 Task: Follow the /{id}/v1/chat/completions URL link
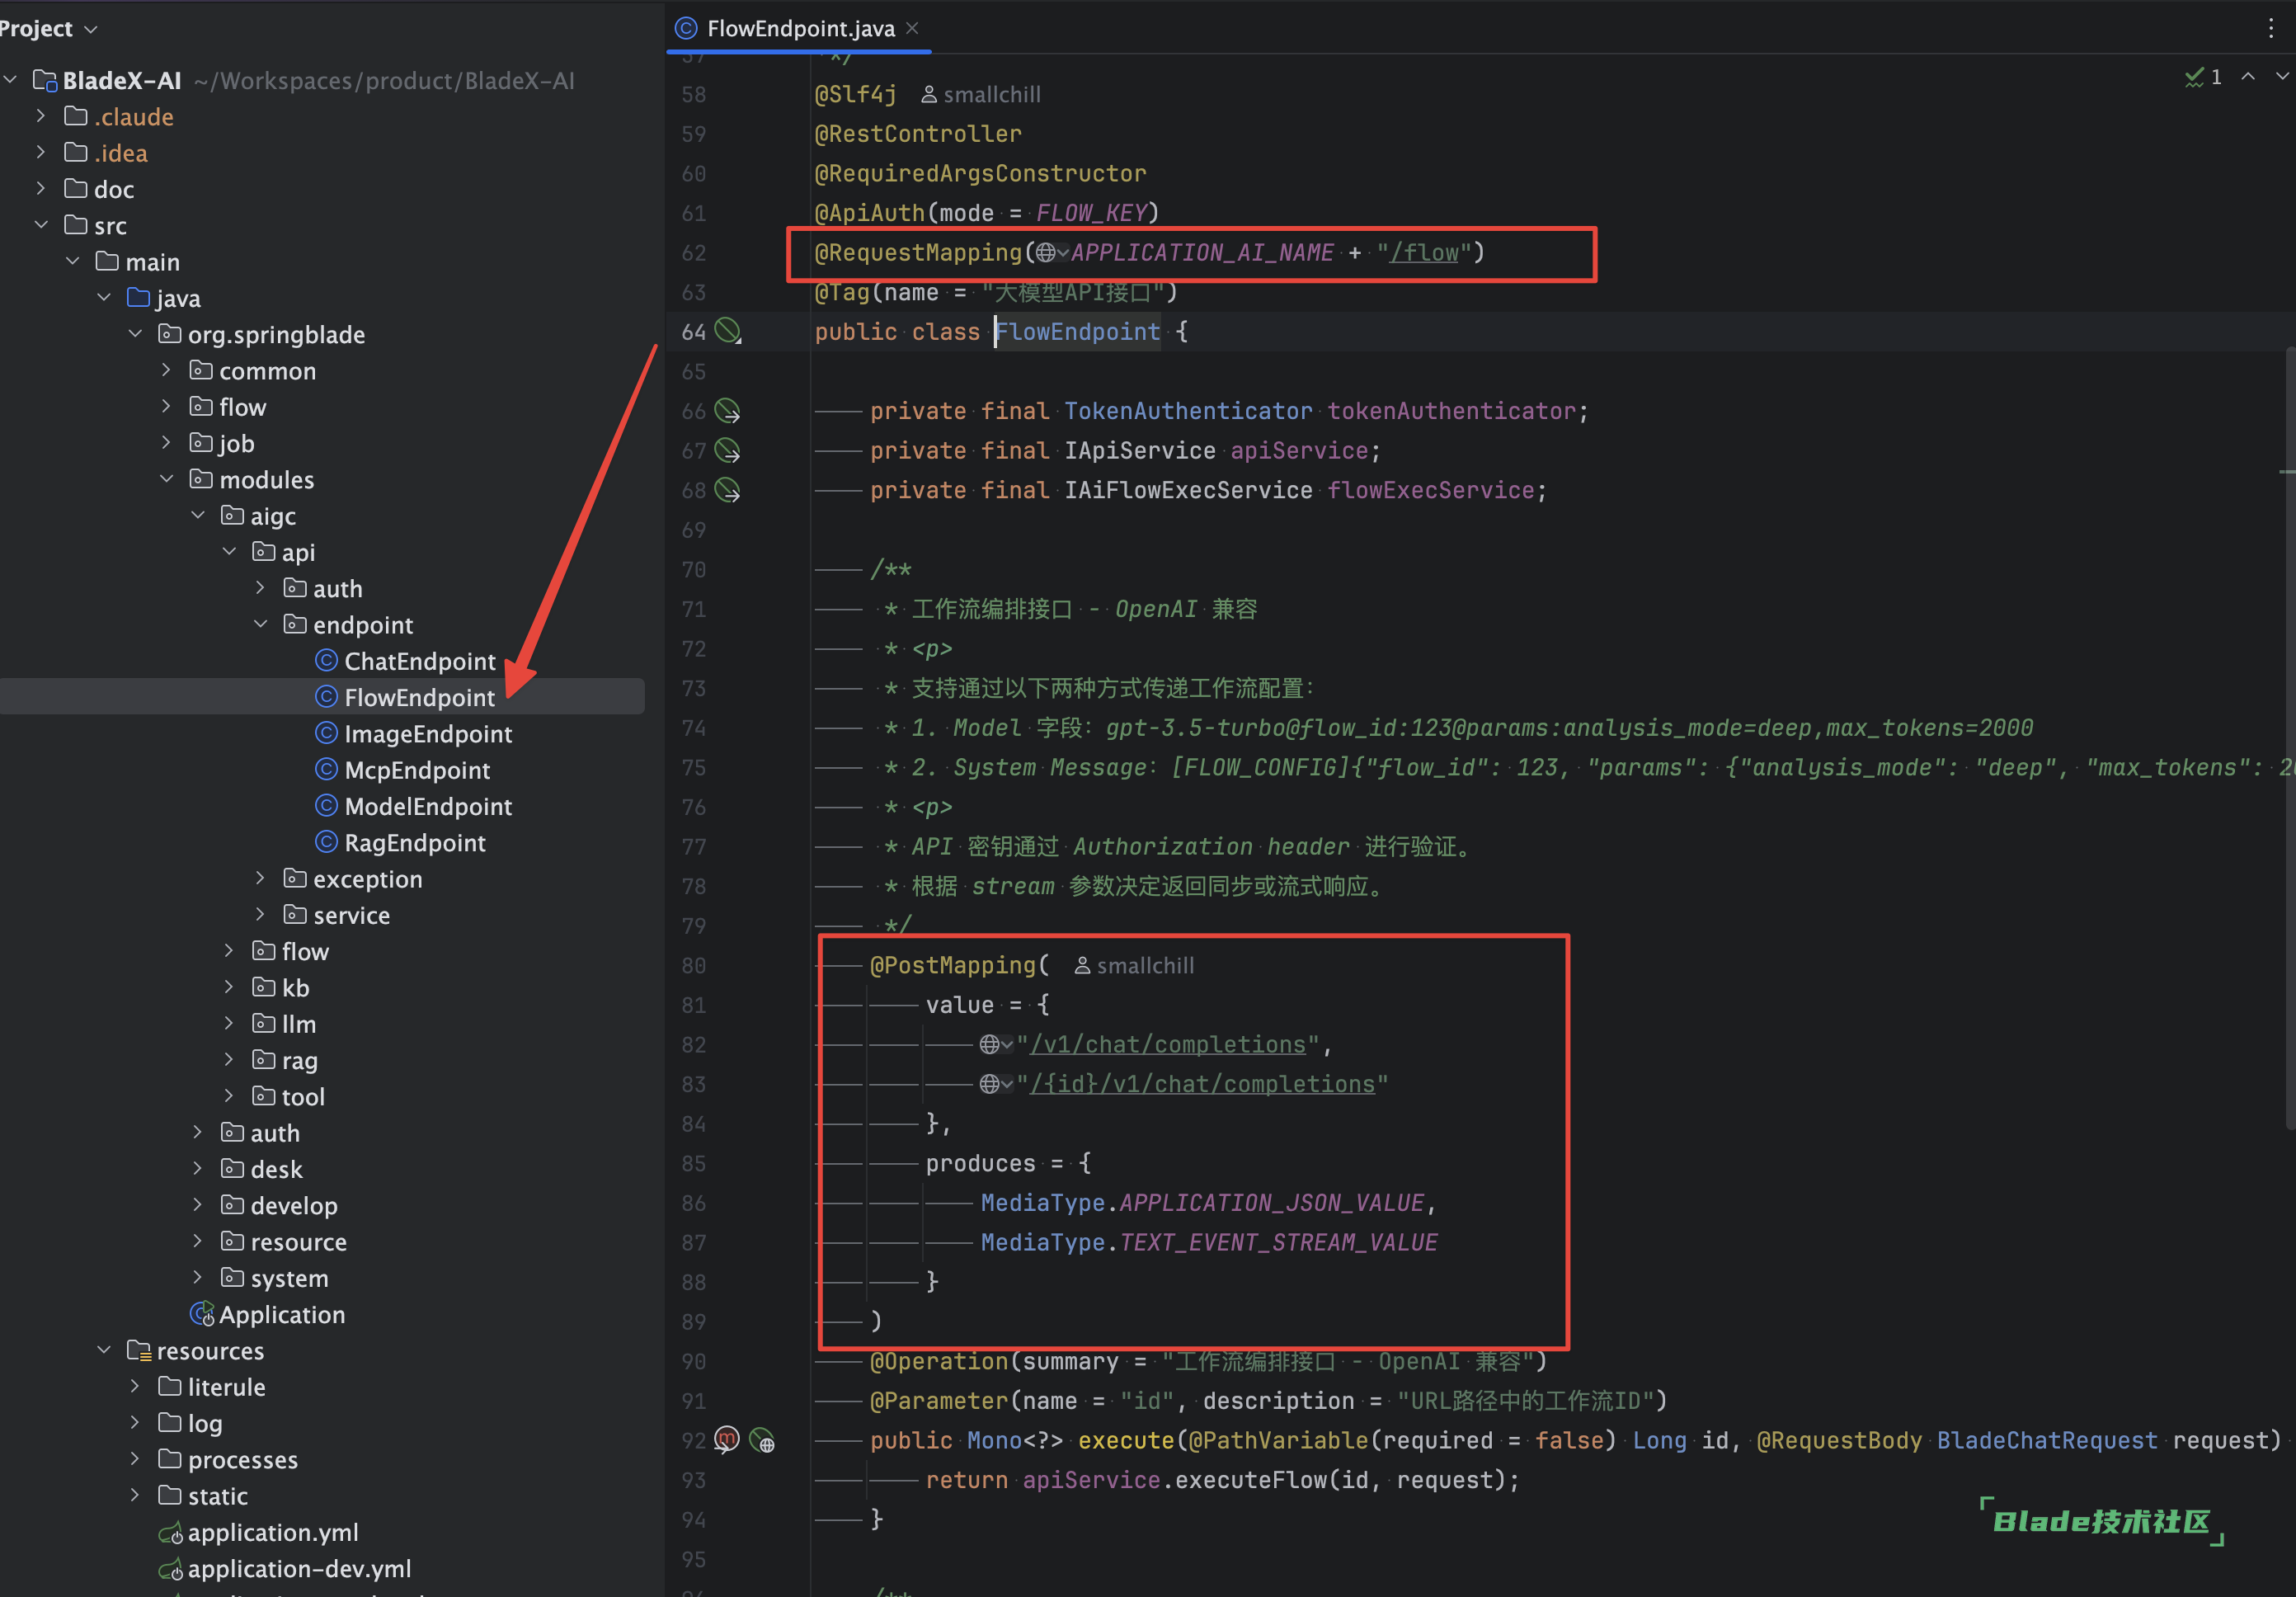click(1203, 1084)
